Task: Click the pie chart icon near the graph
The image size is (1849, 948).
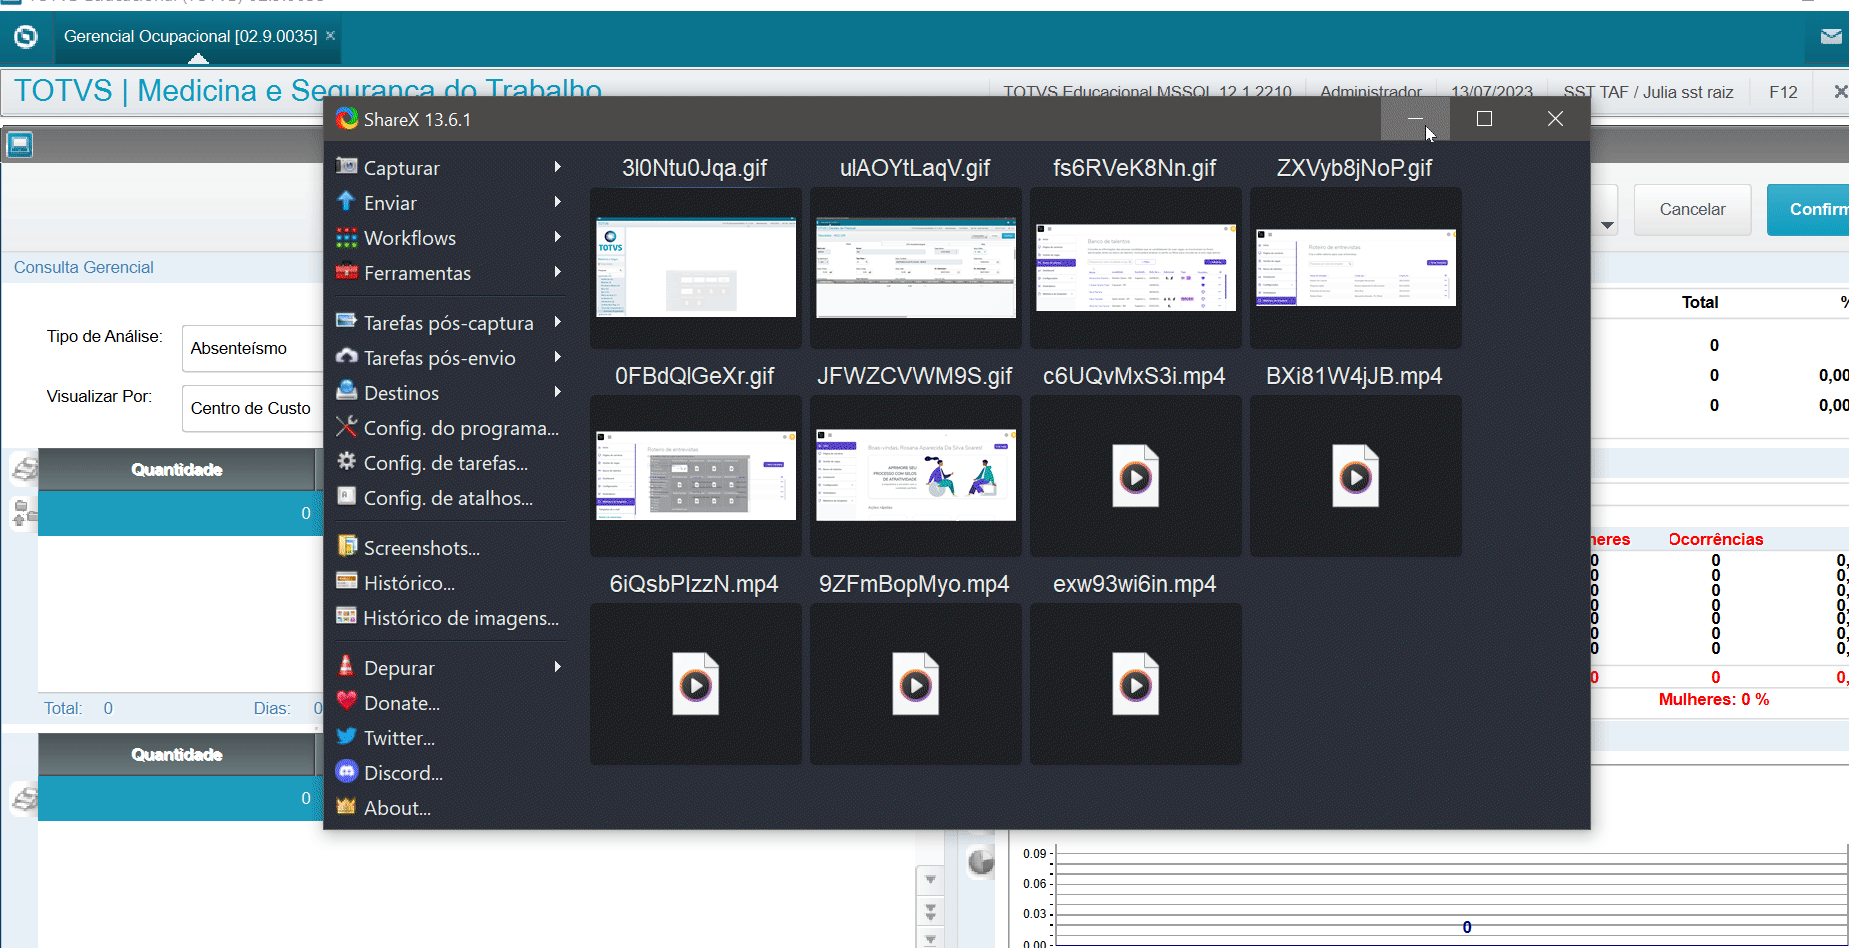Action: point(981,861)
